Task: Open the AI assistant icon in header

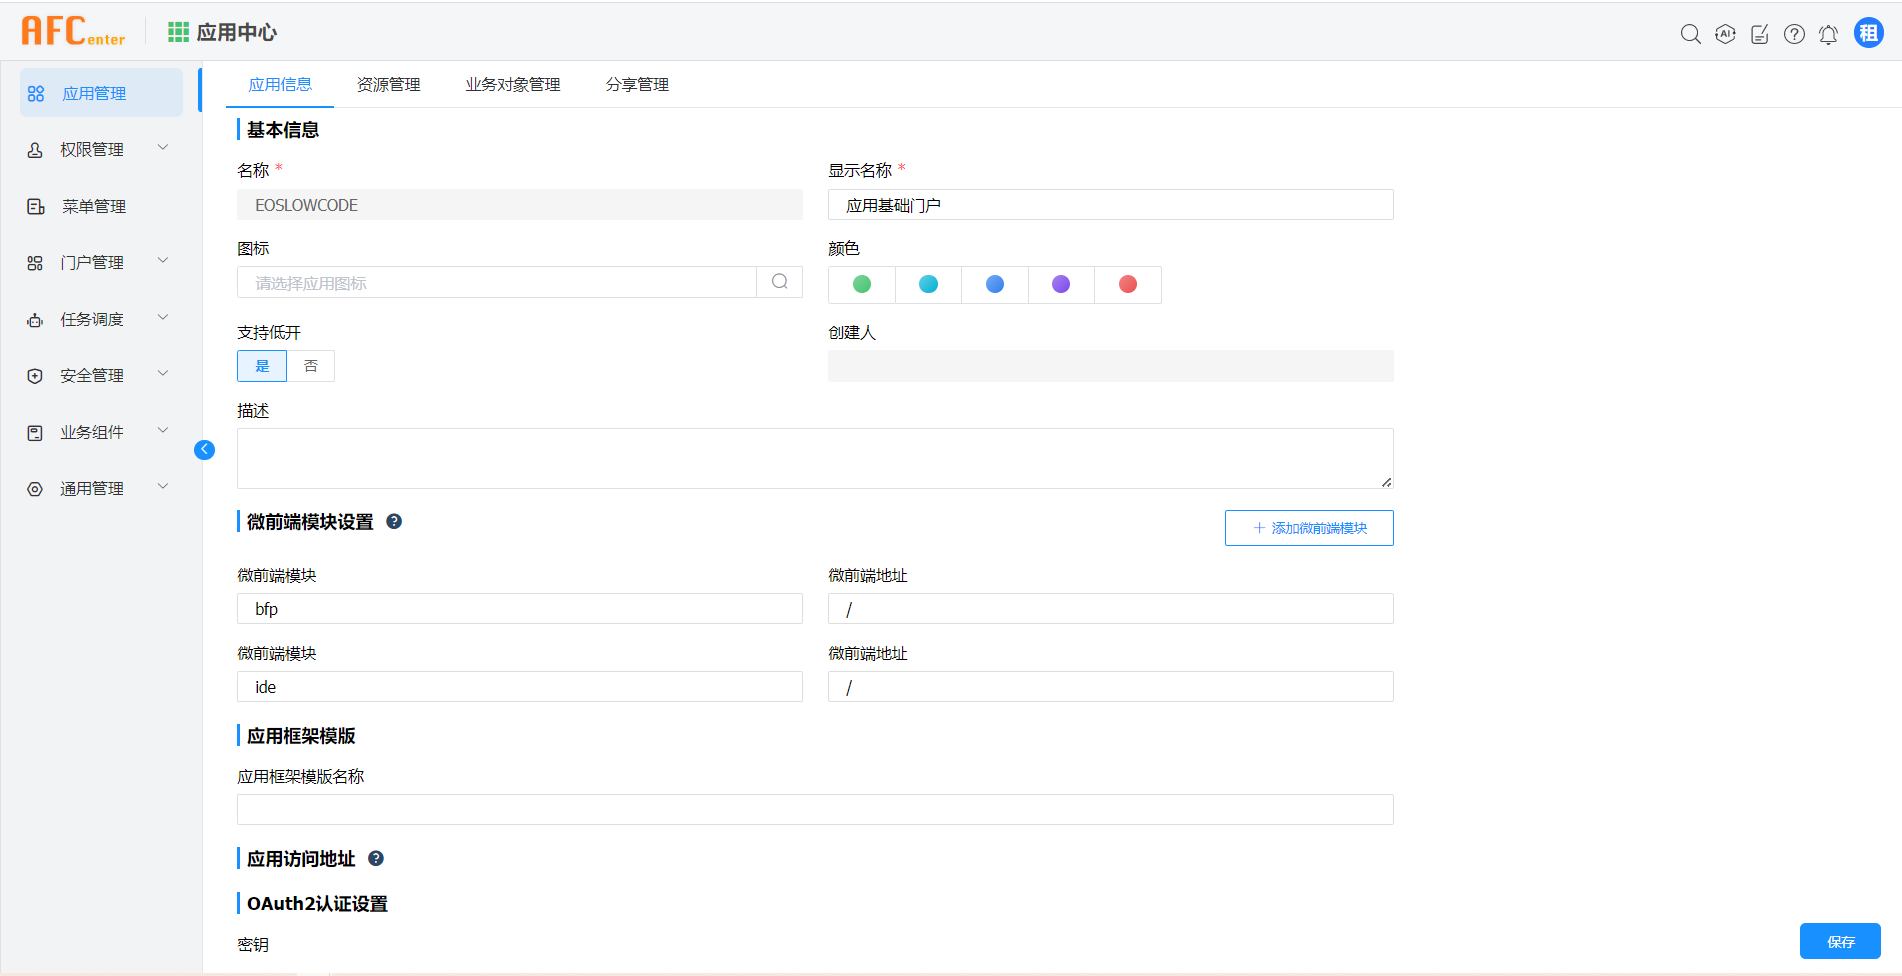Action: pyautogui.click(x=1725, y=34)
